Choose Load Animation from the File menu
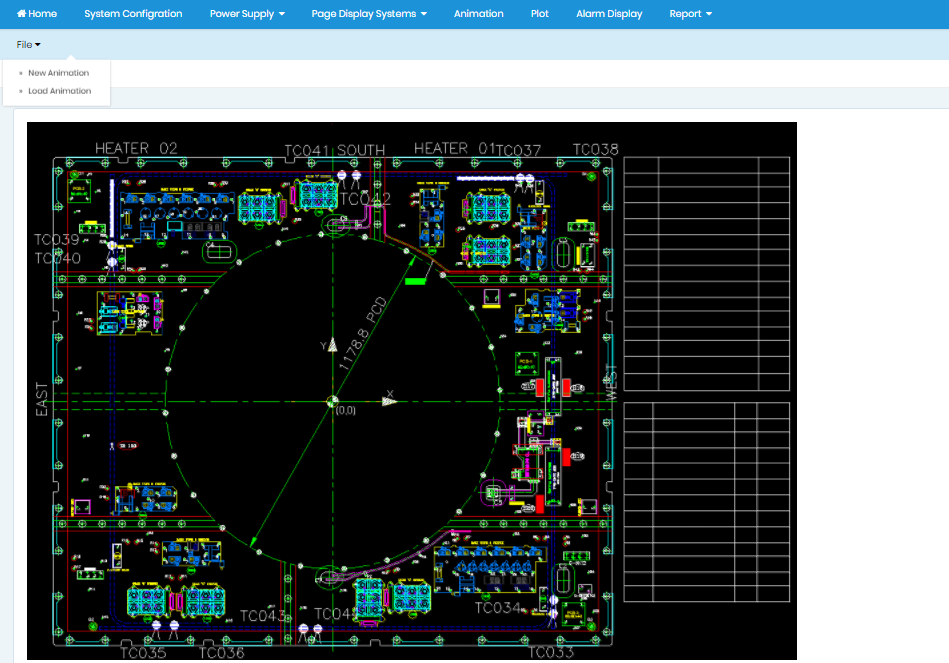Viewport: 949px width, 663px height. click(59, 91)
